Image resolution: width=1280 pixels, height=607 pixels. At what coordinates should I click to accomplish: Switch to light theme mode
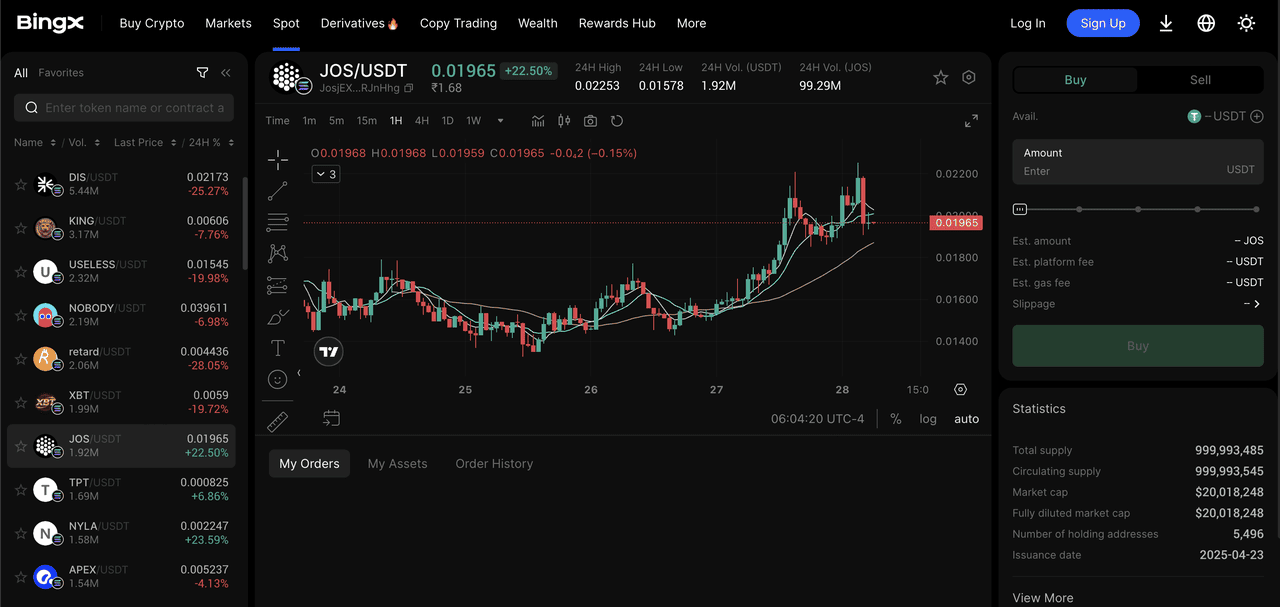[1246, 23]
